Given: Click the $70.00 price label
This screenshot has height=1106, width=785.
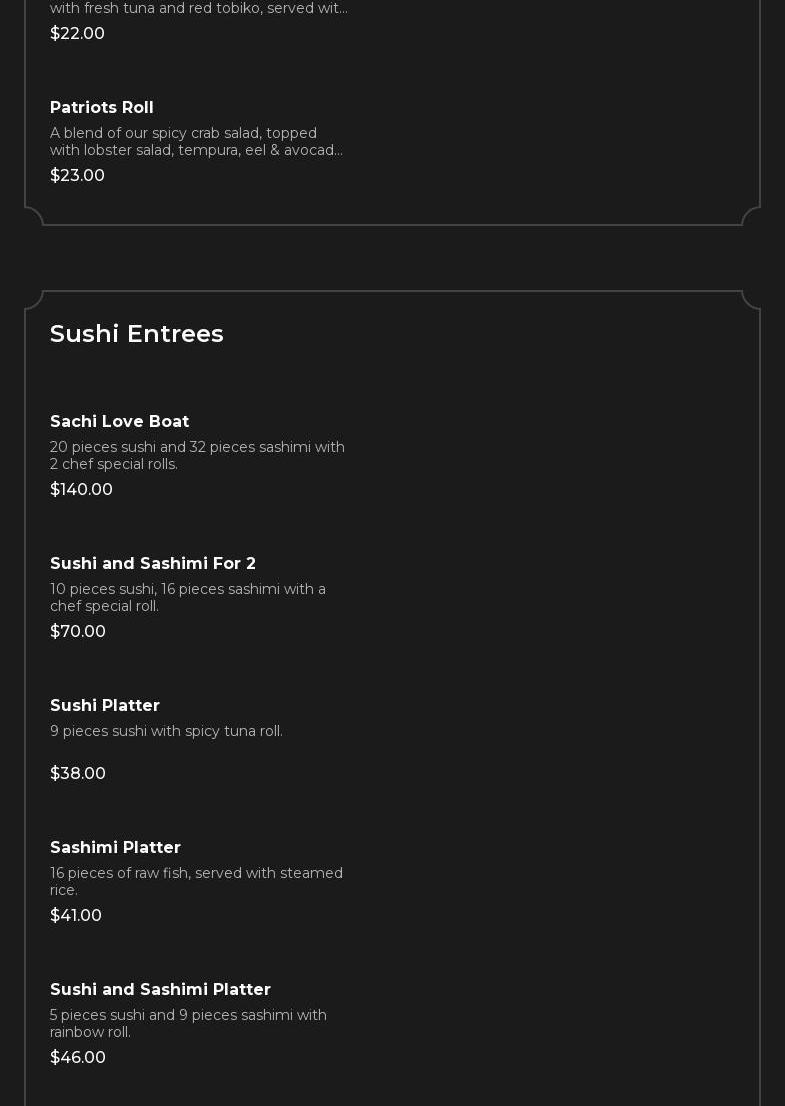Looking at the screenshot, I should pos(78,631).
